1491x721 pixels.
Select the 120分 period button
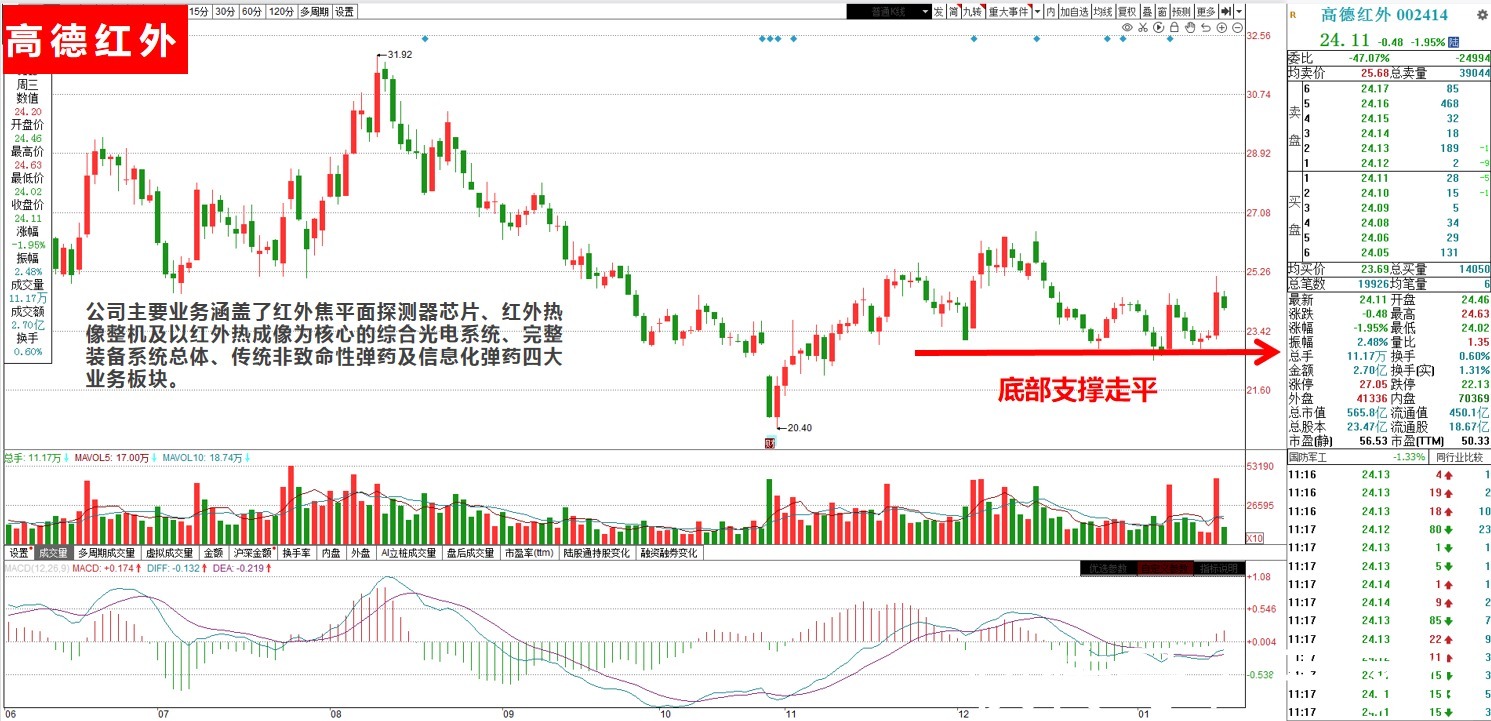tap(282, 12)
